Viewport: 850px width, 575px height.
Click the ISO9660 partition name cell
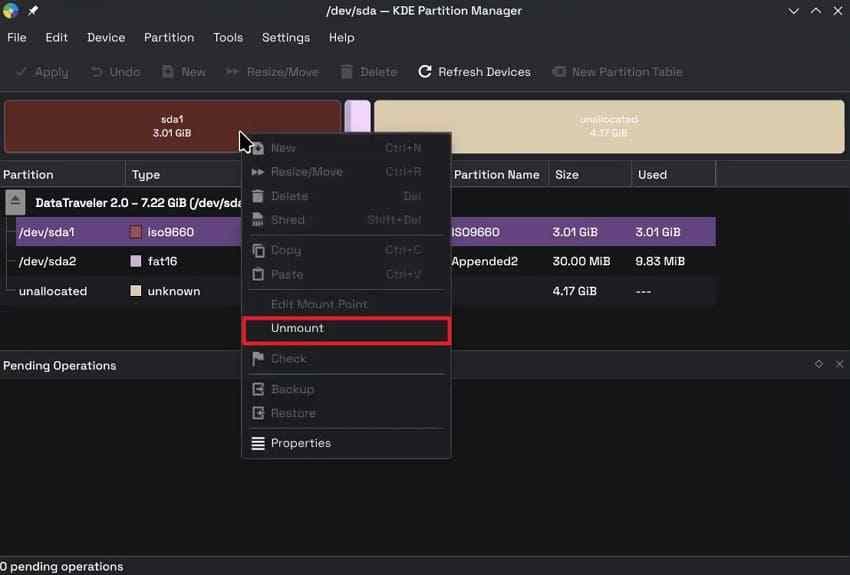(475, 232)
